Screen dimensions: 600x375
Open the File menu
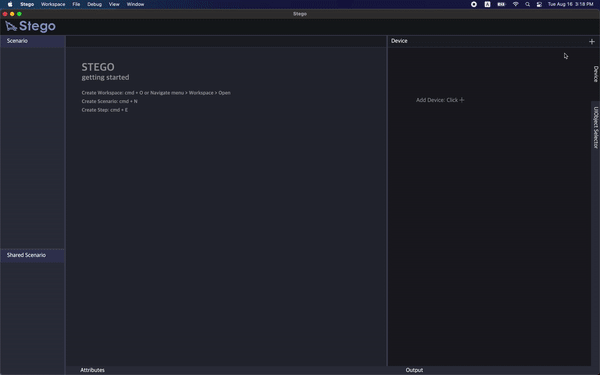(76, 4)
